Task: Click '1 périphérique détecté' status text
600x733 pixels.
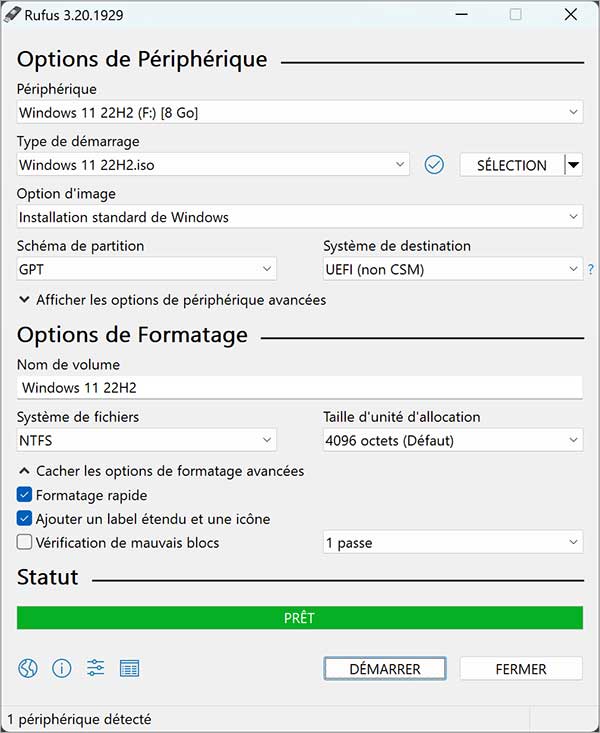Action: click(80, 719)
